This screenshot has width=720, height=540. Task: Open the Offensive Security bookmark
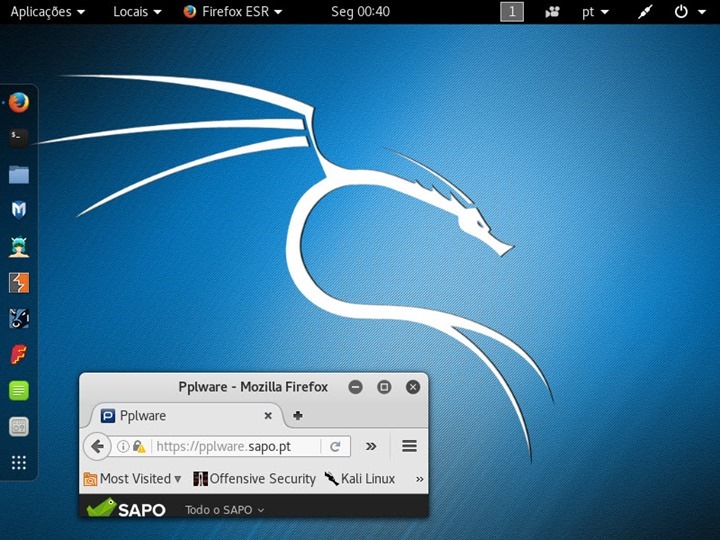[x=254, y=479]
